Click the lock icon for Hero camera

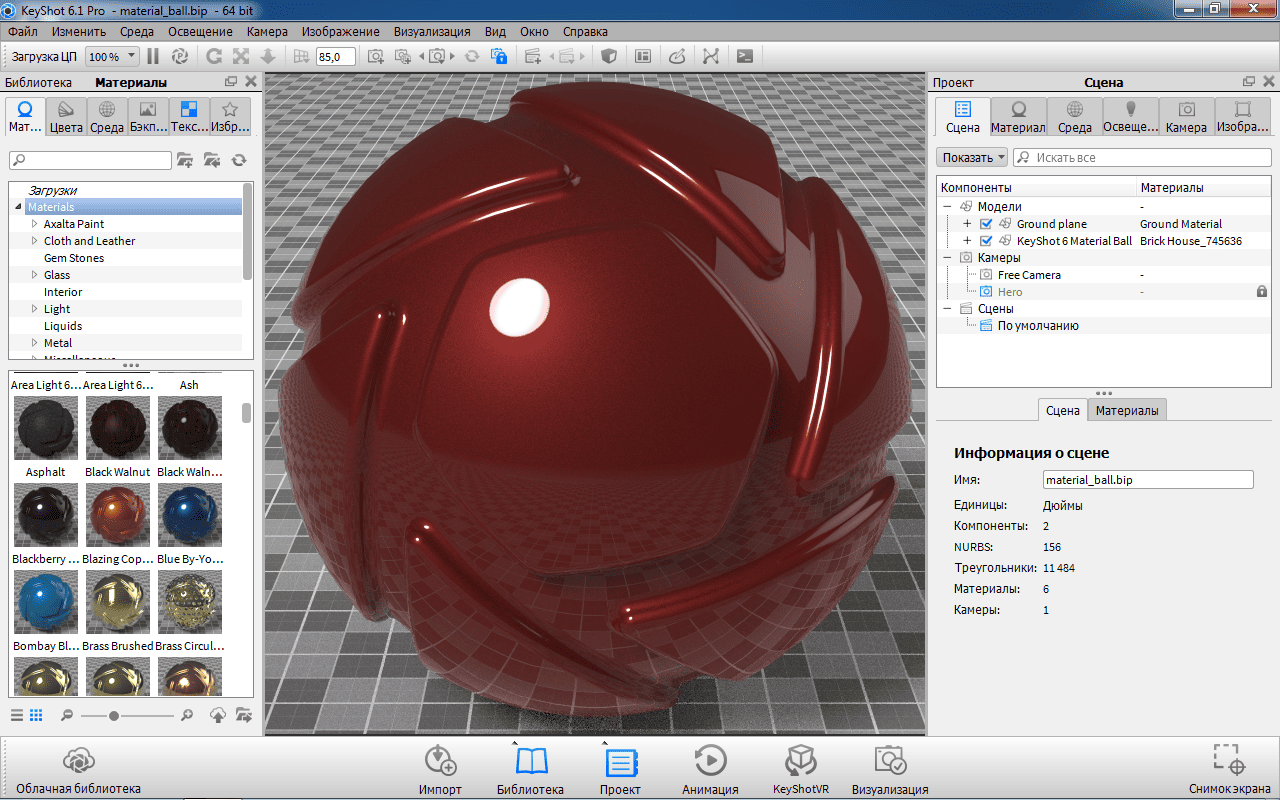pyautogui.click(x=1262, y=292)
